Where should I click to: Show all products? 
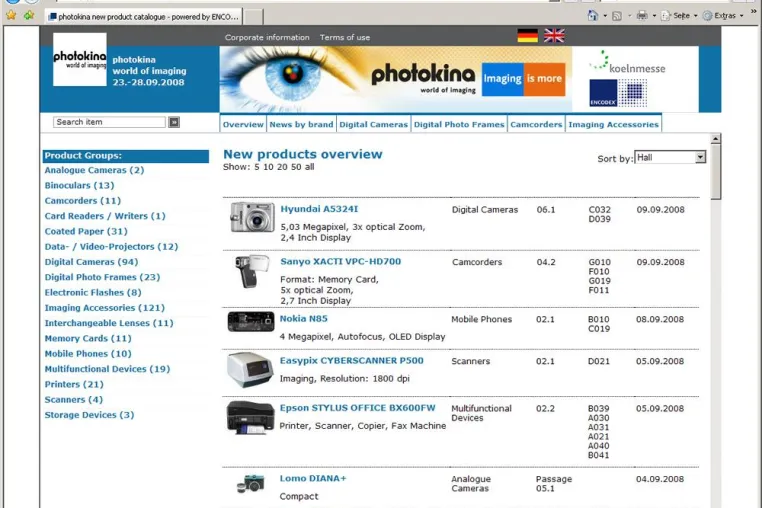coord(310,167)
